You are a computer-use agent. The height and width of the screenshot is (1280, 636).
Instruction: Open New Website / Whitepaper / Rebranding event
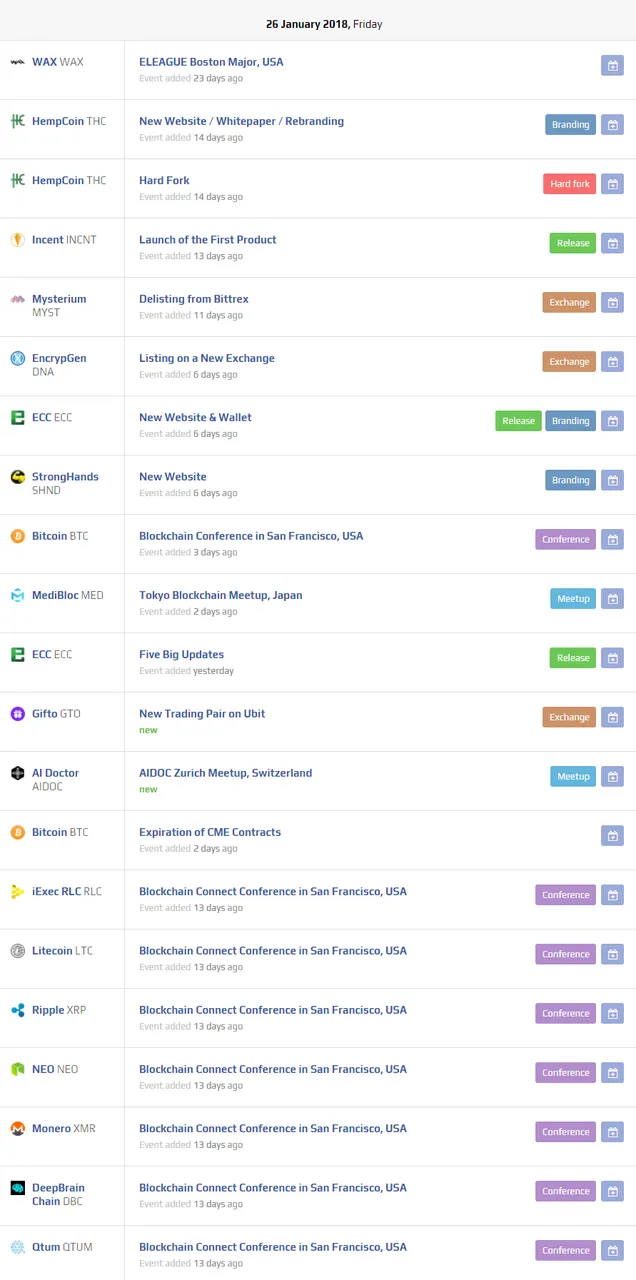(x=241, y=121)
